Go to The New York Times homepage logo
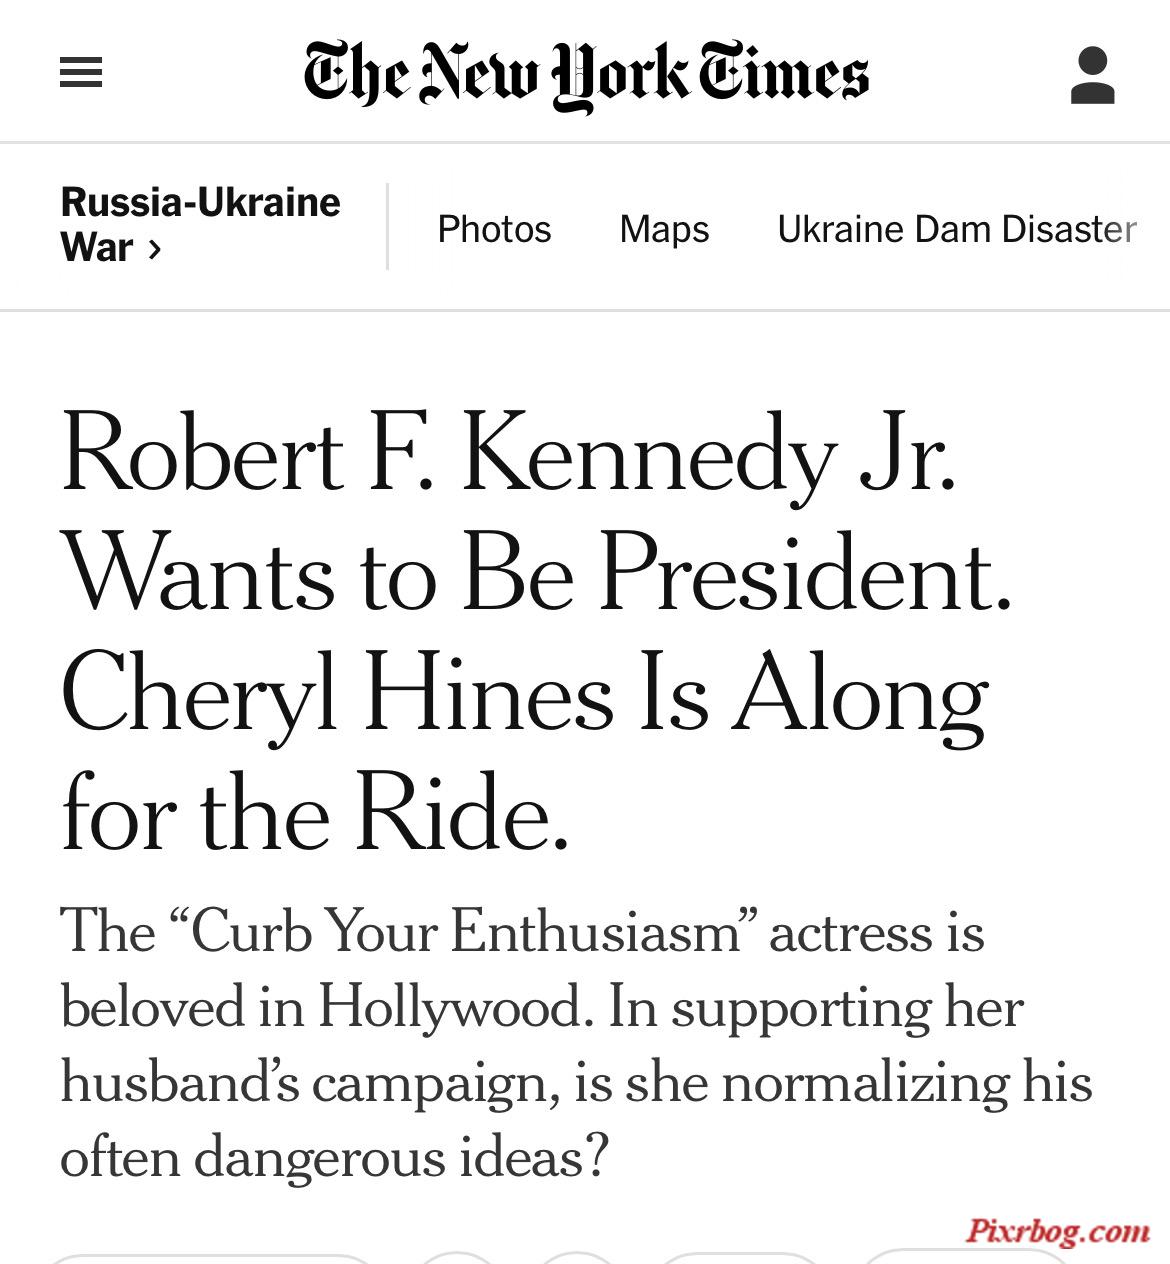The image size is (1170, 1264). pos(586,75)
